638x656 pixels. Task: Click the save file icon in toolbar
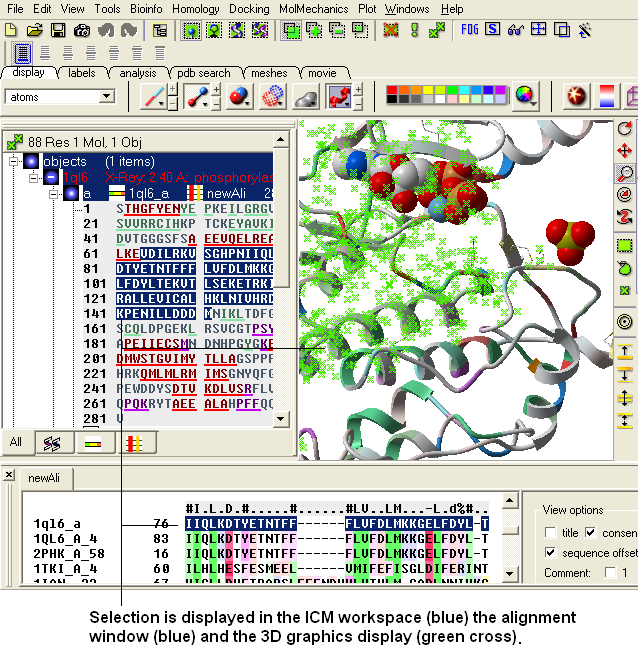click(58, 30)
